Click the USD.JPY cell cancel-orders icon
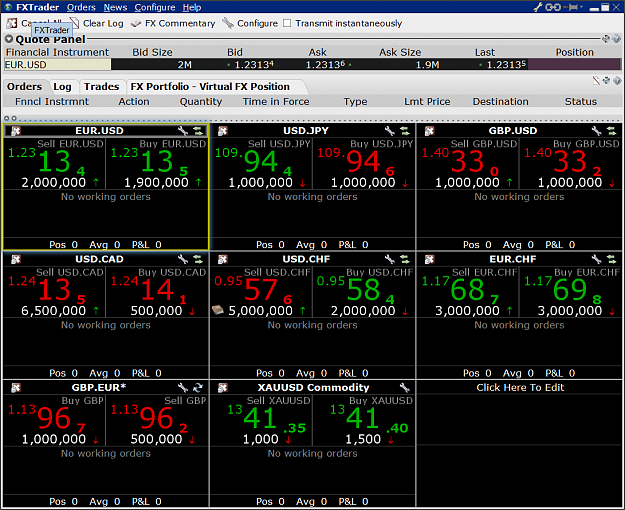This screenshot has height=510, width=625. pos(222,130)
